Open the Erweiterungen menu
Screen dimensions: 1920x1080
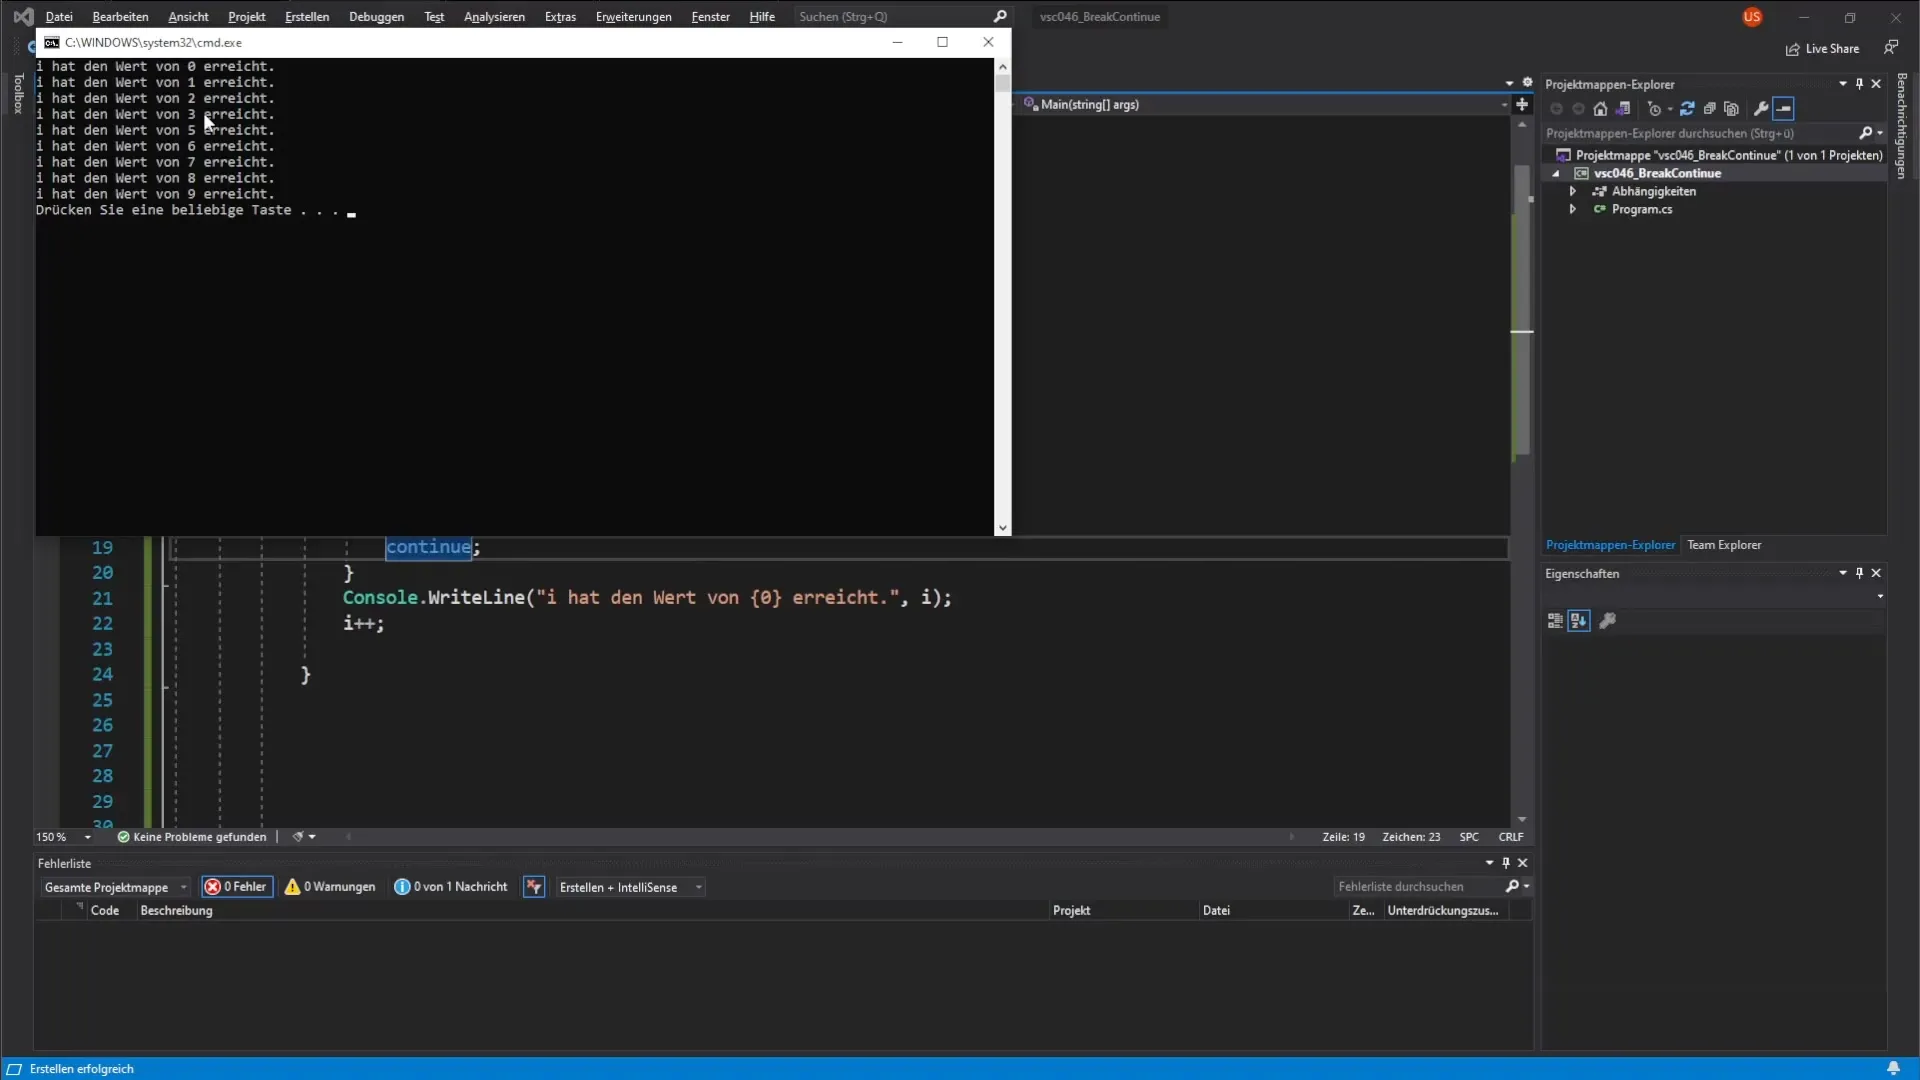pyautogui.click(x=633, y=17)
